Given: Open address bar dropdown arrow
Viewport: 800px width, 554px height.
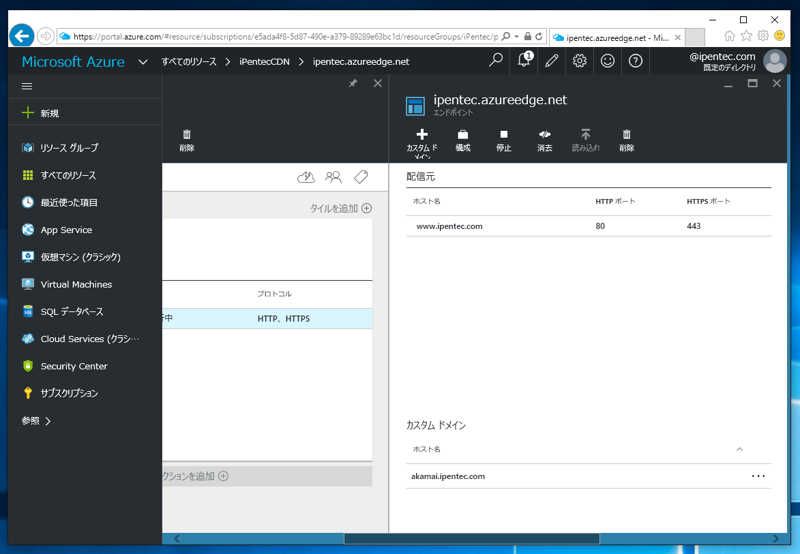Looking at the screenshot, I should pyautogui.click(x=517, y=36).
